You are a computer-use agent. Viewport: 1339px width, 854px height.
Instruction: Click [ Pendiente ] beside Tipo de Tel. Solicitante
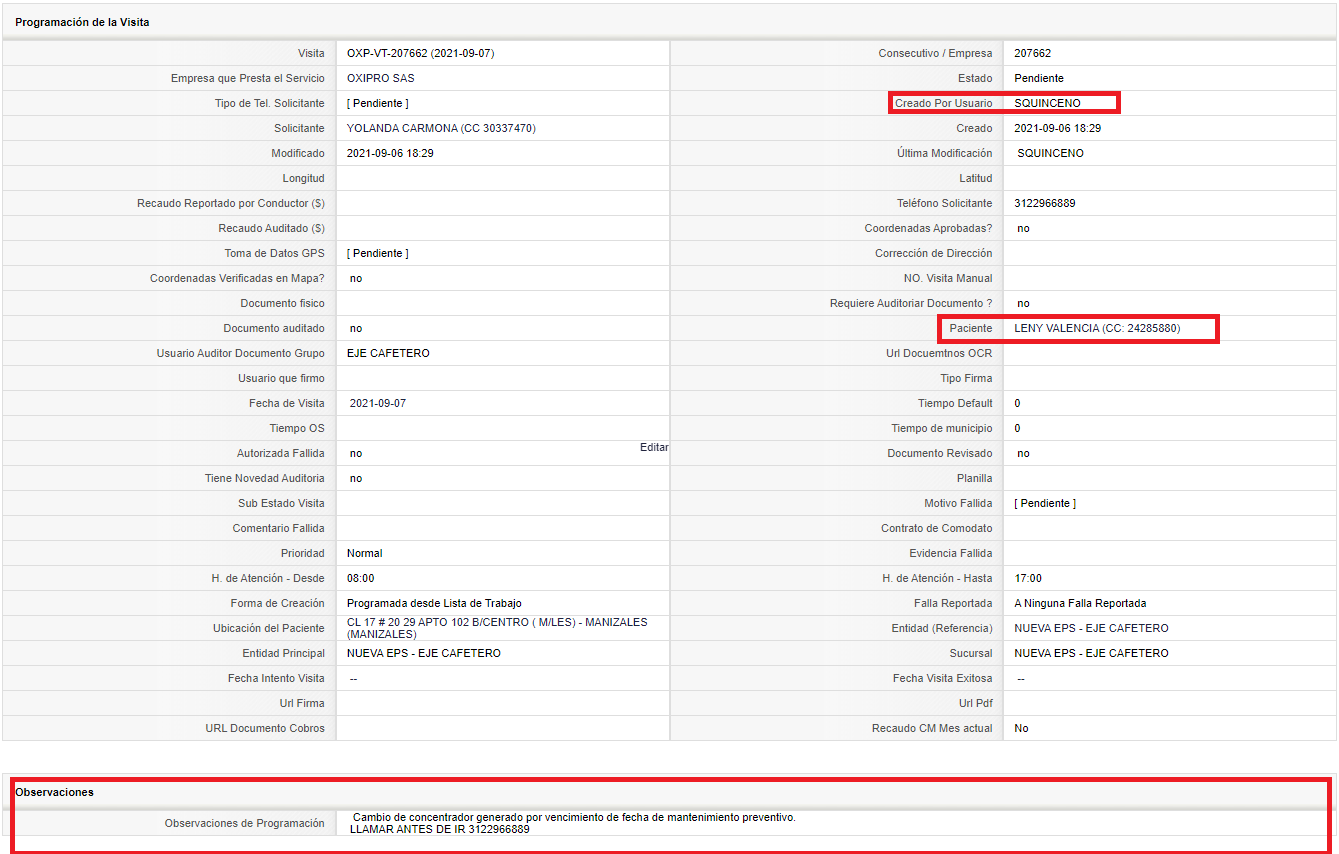(377, 103)
